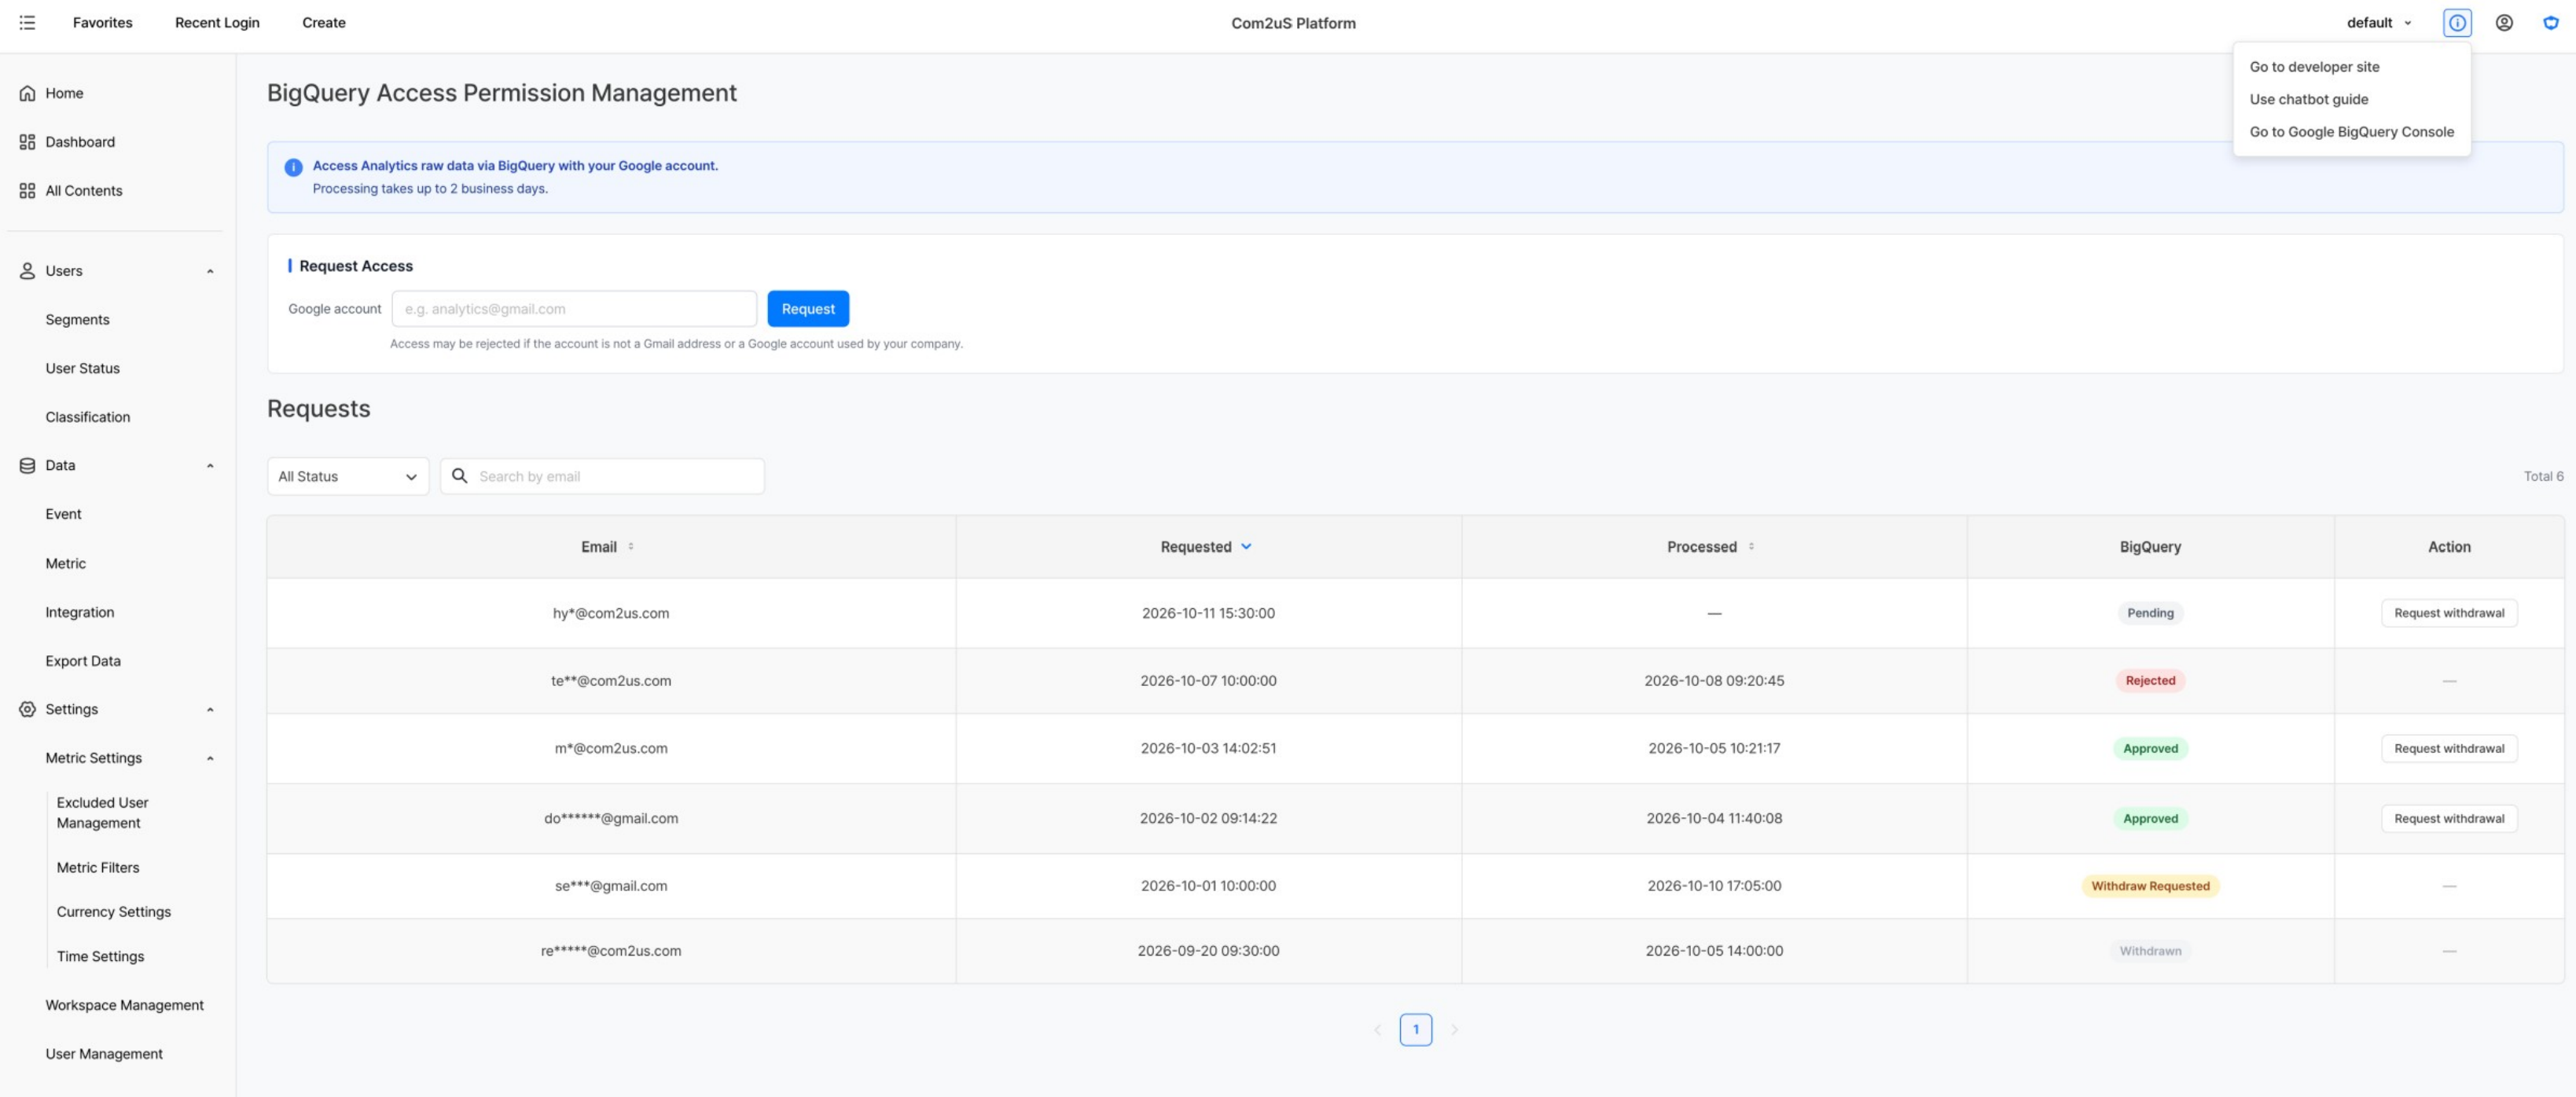
Task: Open Event in sidebar
Action: coord(63,514)
